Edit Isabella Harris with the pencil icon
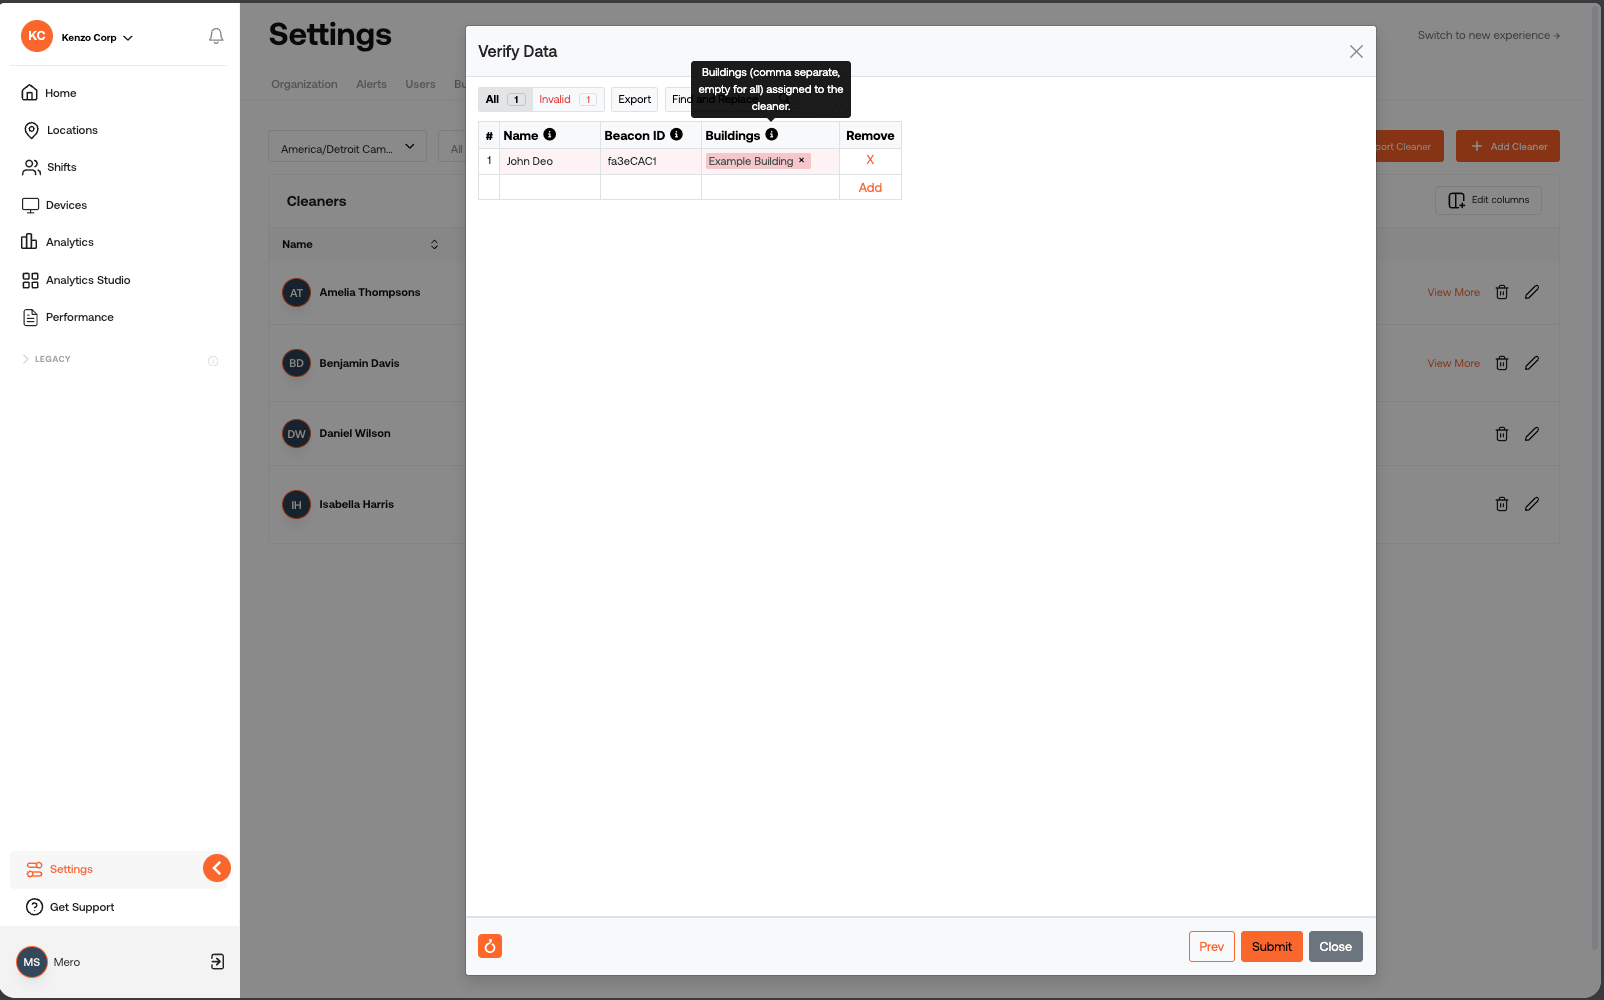1604x1000 pixels. pyautogui.click(x=1532, y=504)
